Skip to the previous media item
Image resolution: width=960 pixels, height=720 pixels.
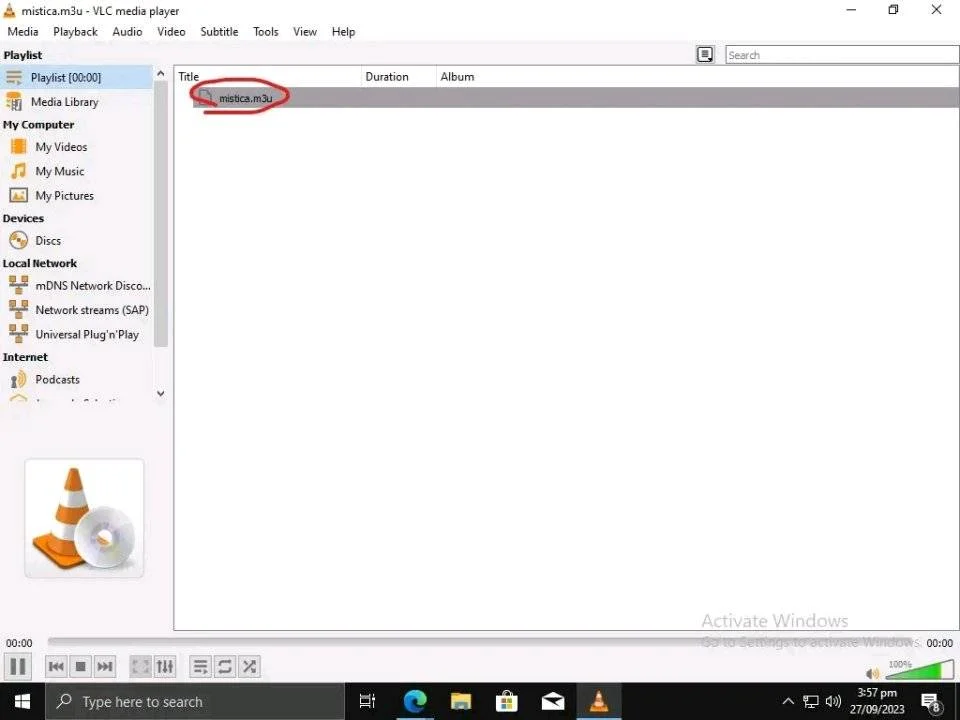(x=56, y=666)
